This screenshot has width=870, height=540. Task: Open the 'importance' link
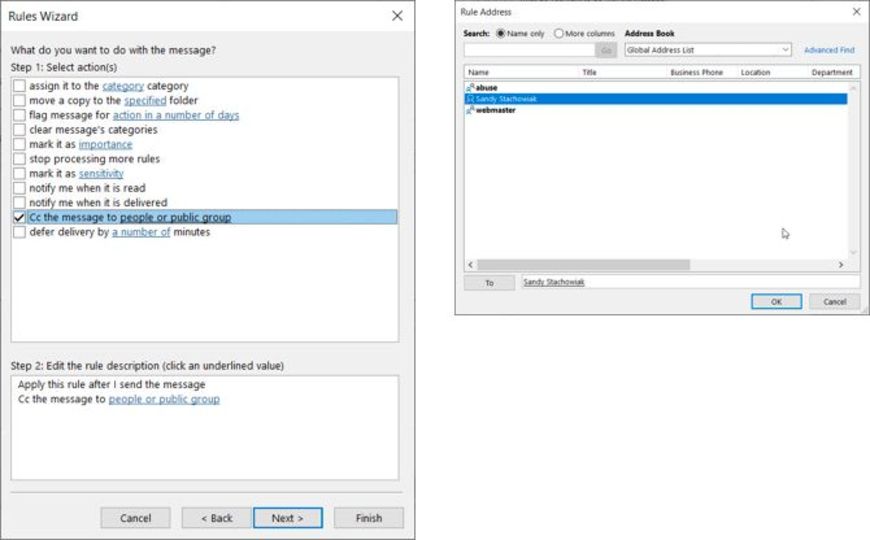[105, 144]
